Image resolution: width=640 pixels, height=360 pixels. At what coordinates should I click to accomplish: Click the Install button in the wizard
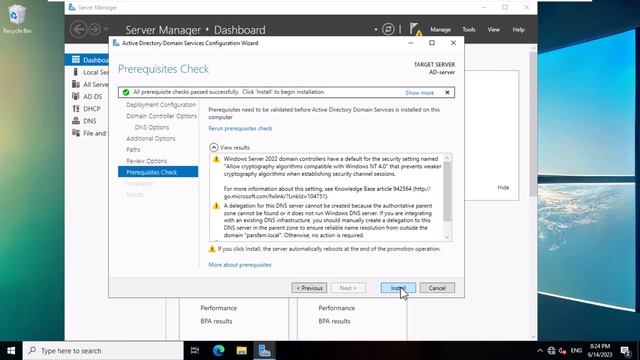398,288
